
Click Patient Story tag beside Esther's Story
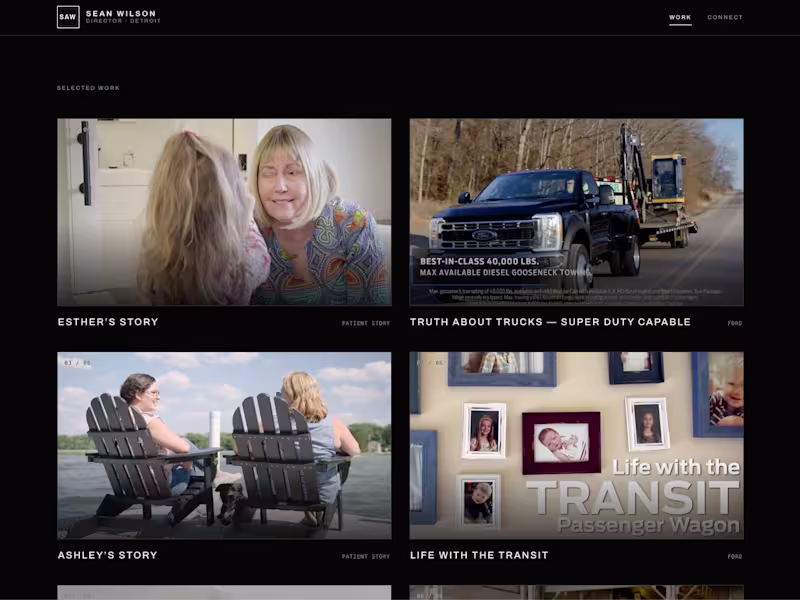pos(366,323)
